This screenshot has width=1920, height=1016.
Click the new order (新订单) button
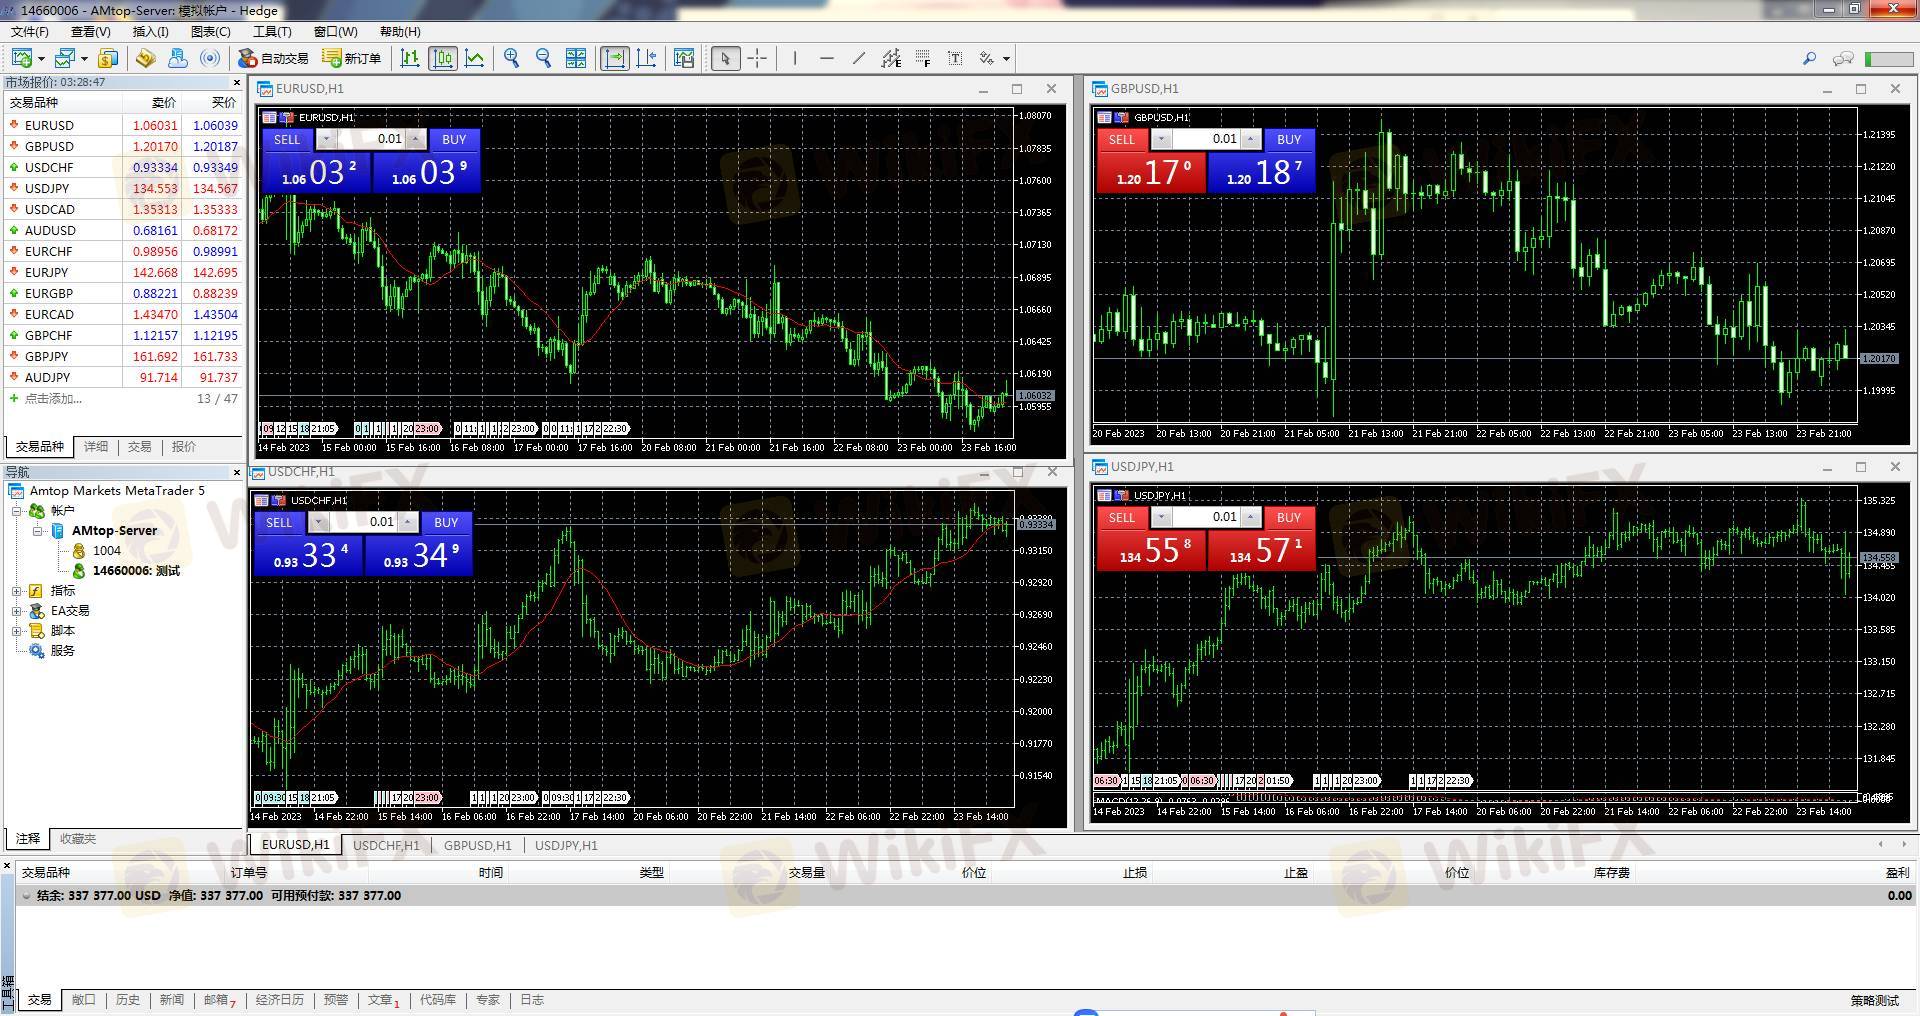click(352, 58)
